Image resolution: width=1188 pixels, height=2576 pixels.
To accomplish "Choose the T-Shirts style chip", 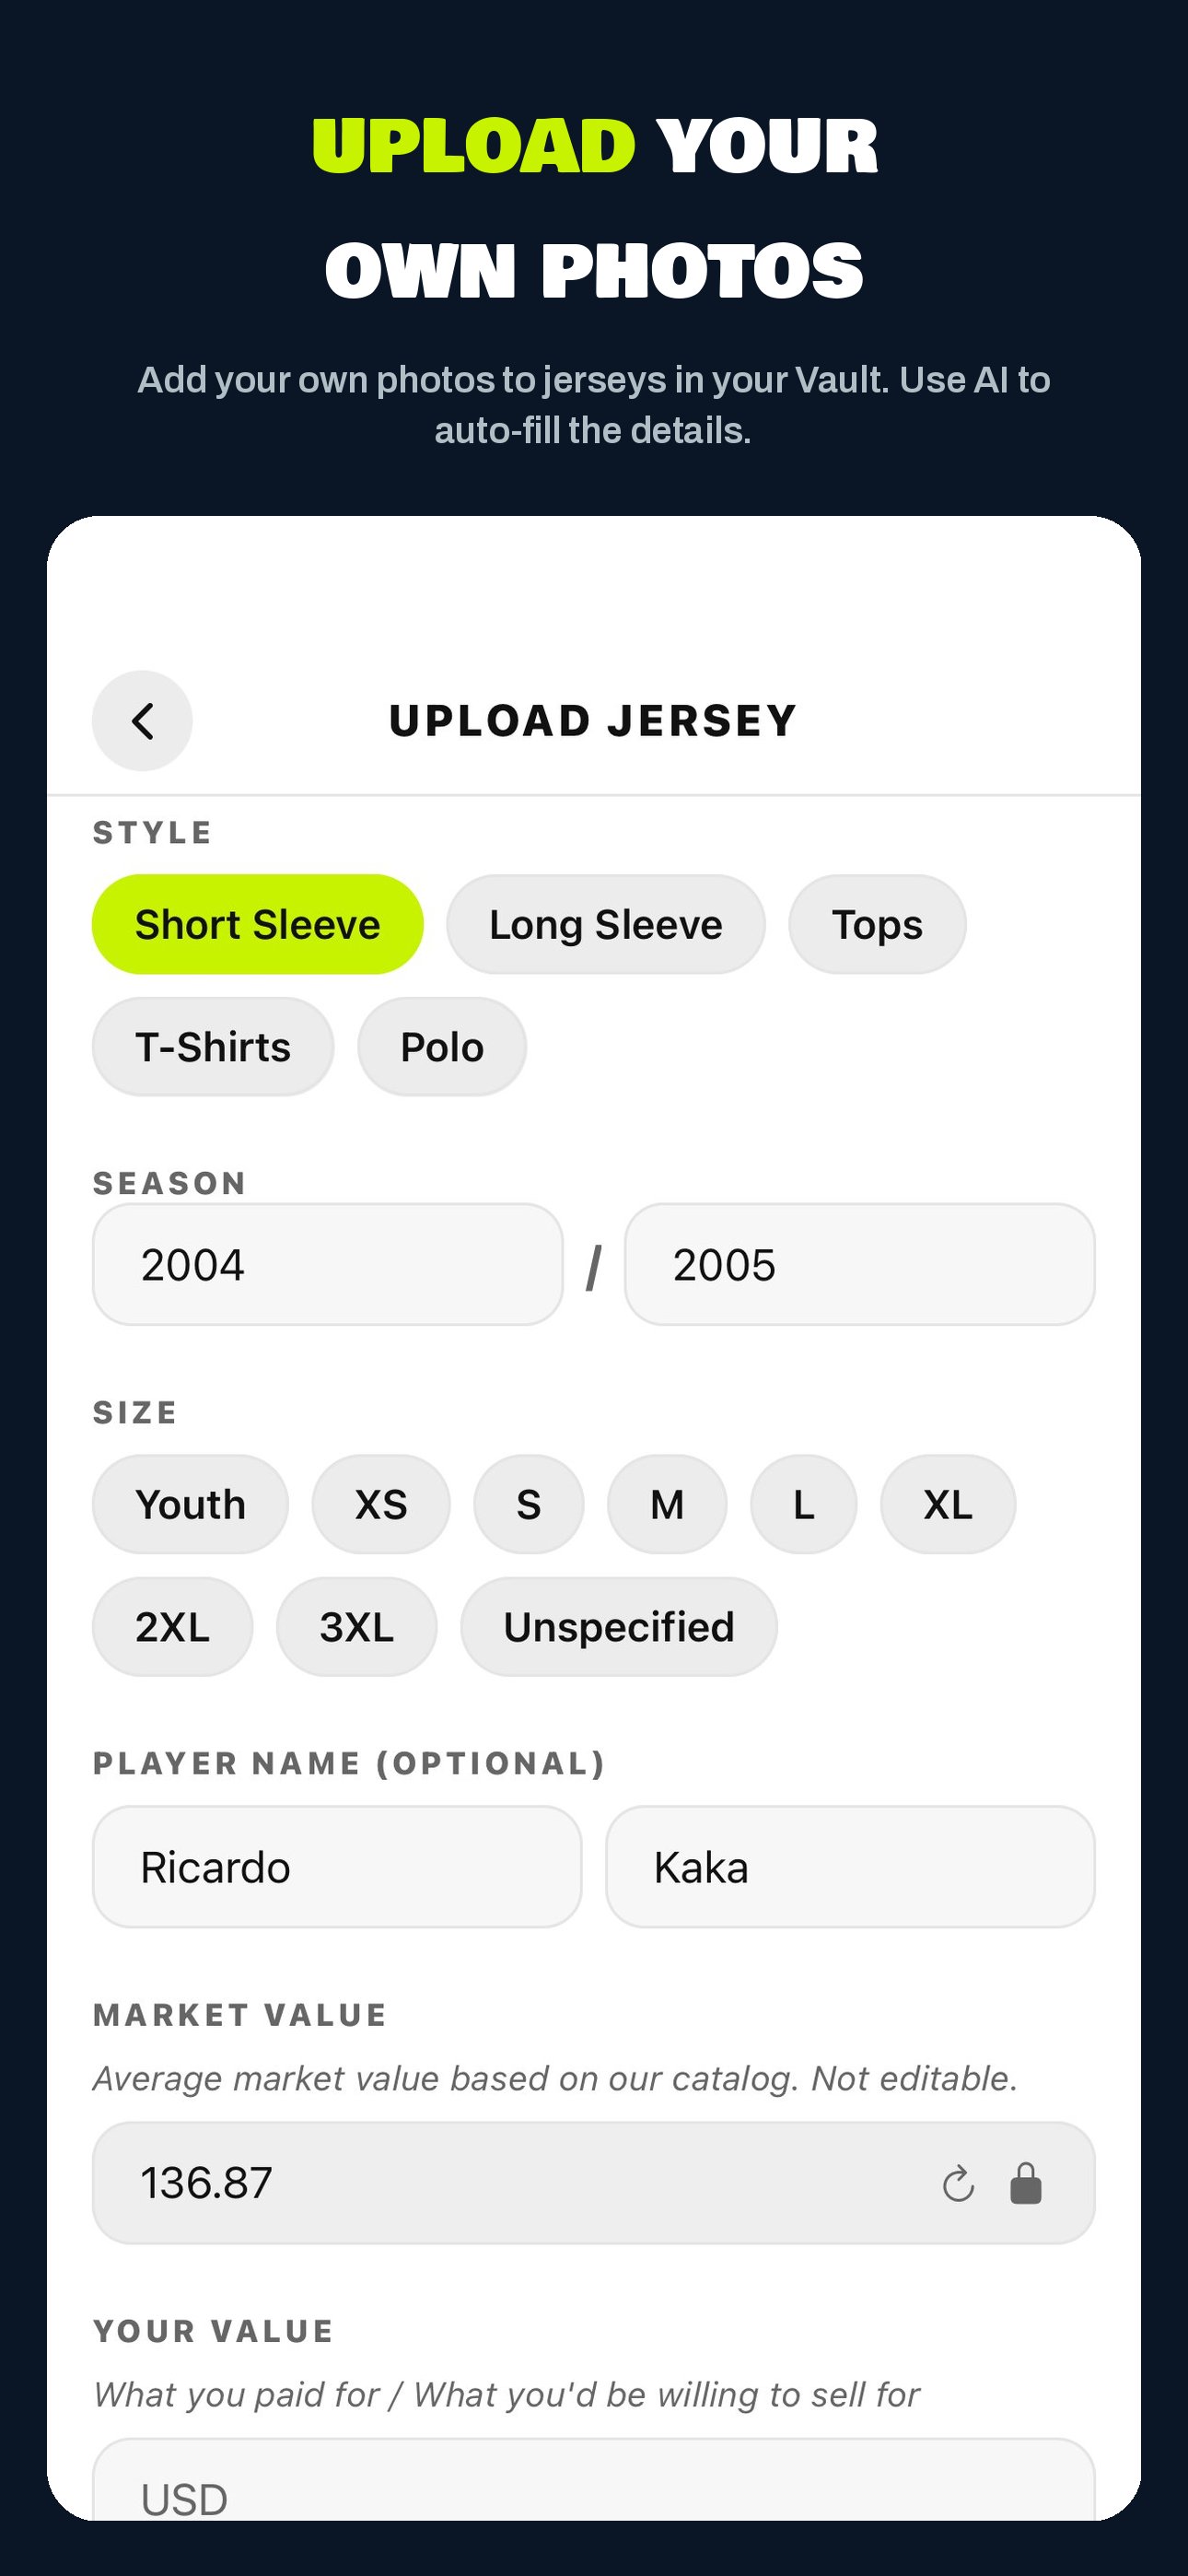I will [x=213, y=1046].
